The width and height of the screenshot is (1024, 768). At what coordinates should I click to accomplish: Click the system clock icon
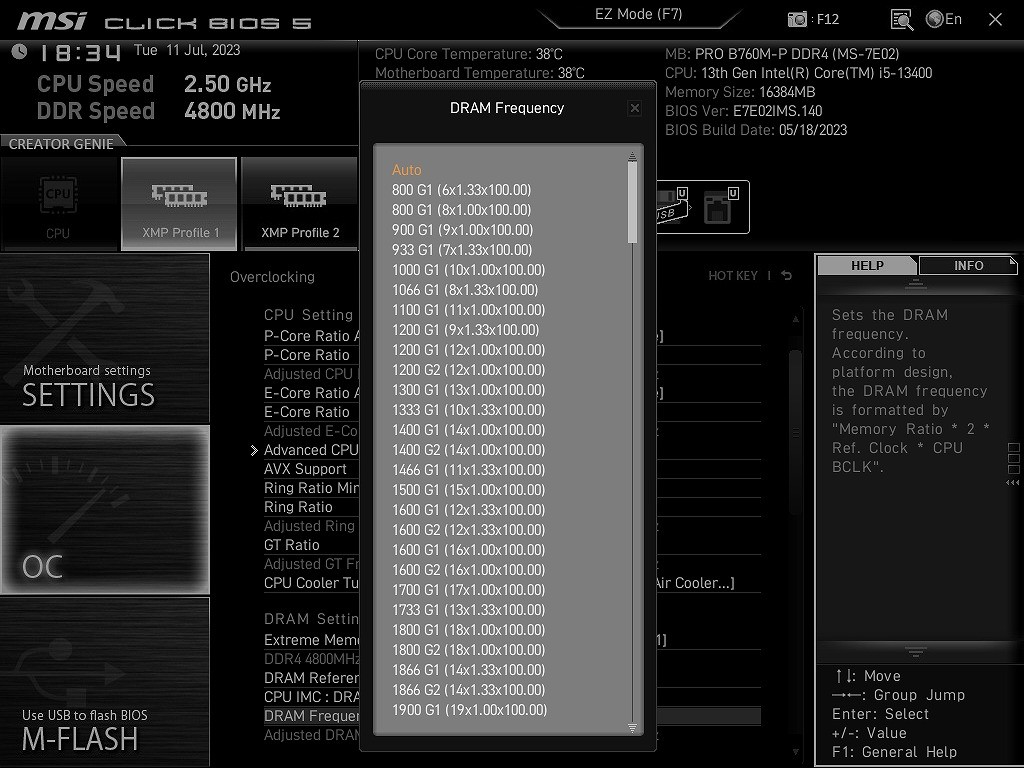(20, 51)
